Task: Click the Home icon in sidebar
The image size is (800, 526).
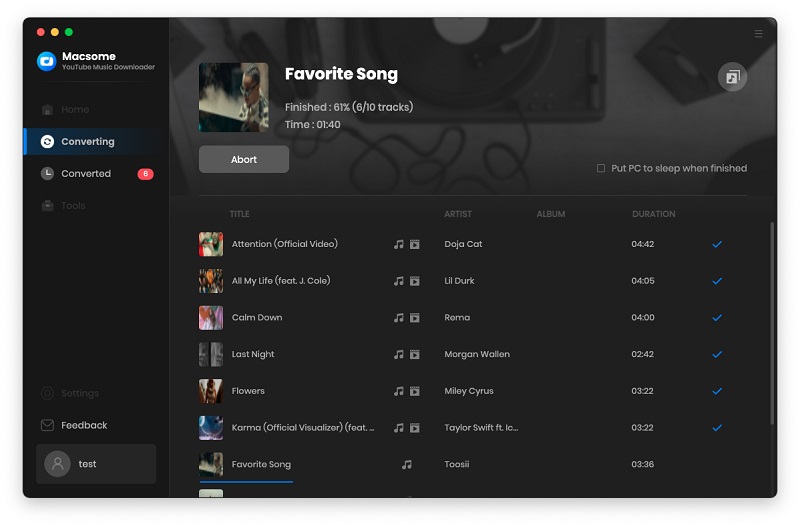Action: coord(47,110)
